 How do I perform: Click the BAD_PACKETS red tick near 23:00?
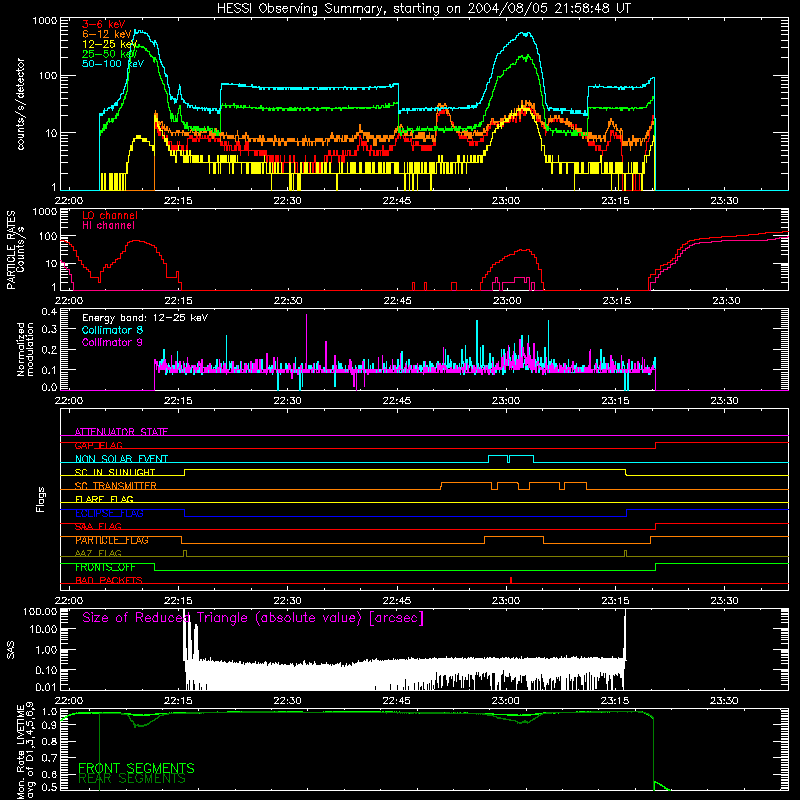coord(511,580)
